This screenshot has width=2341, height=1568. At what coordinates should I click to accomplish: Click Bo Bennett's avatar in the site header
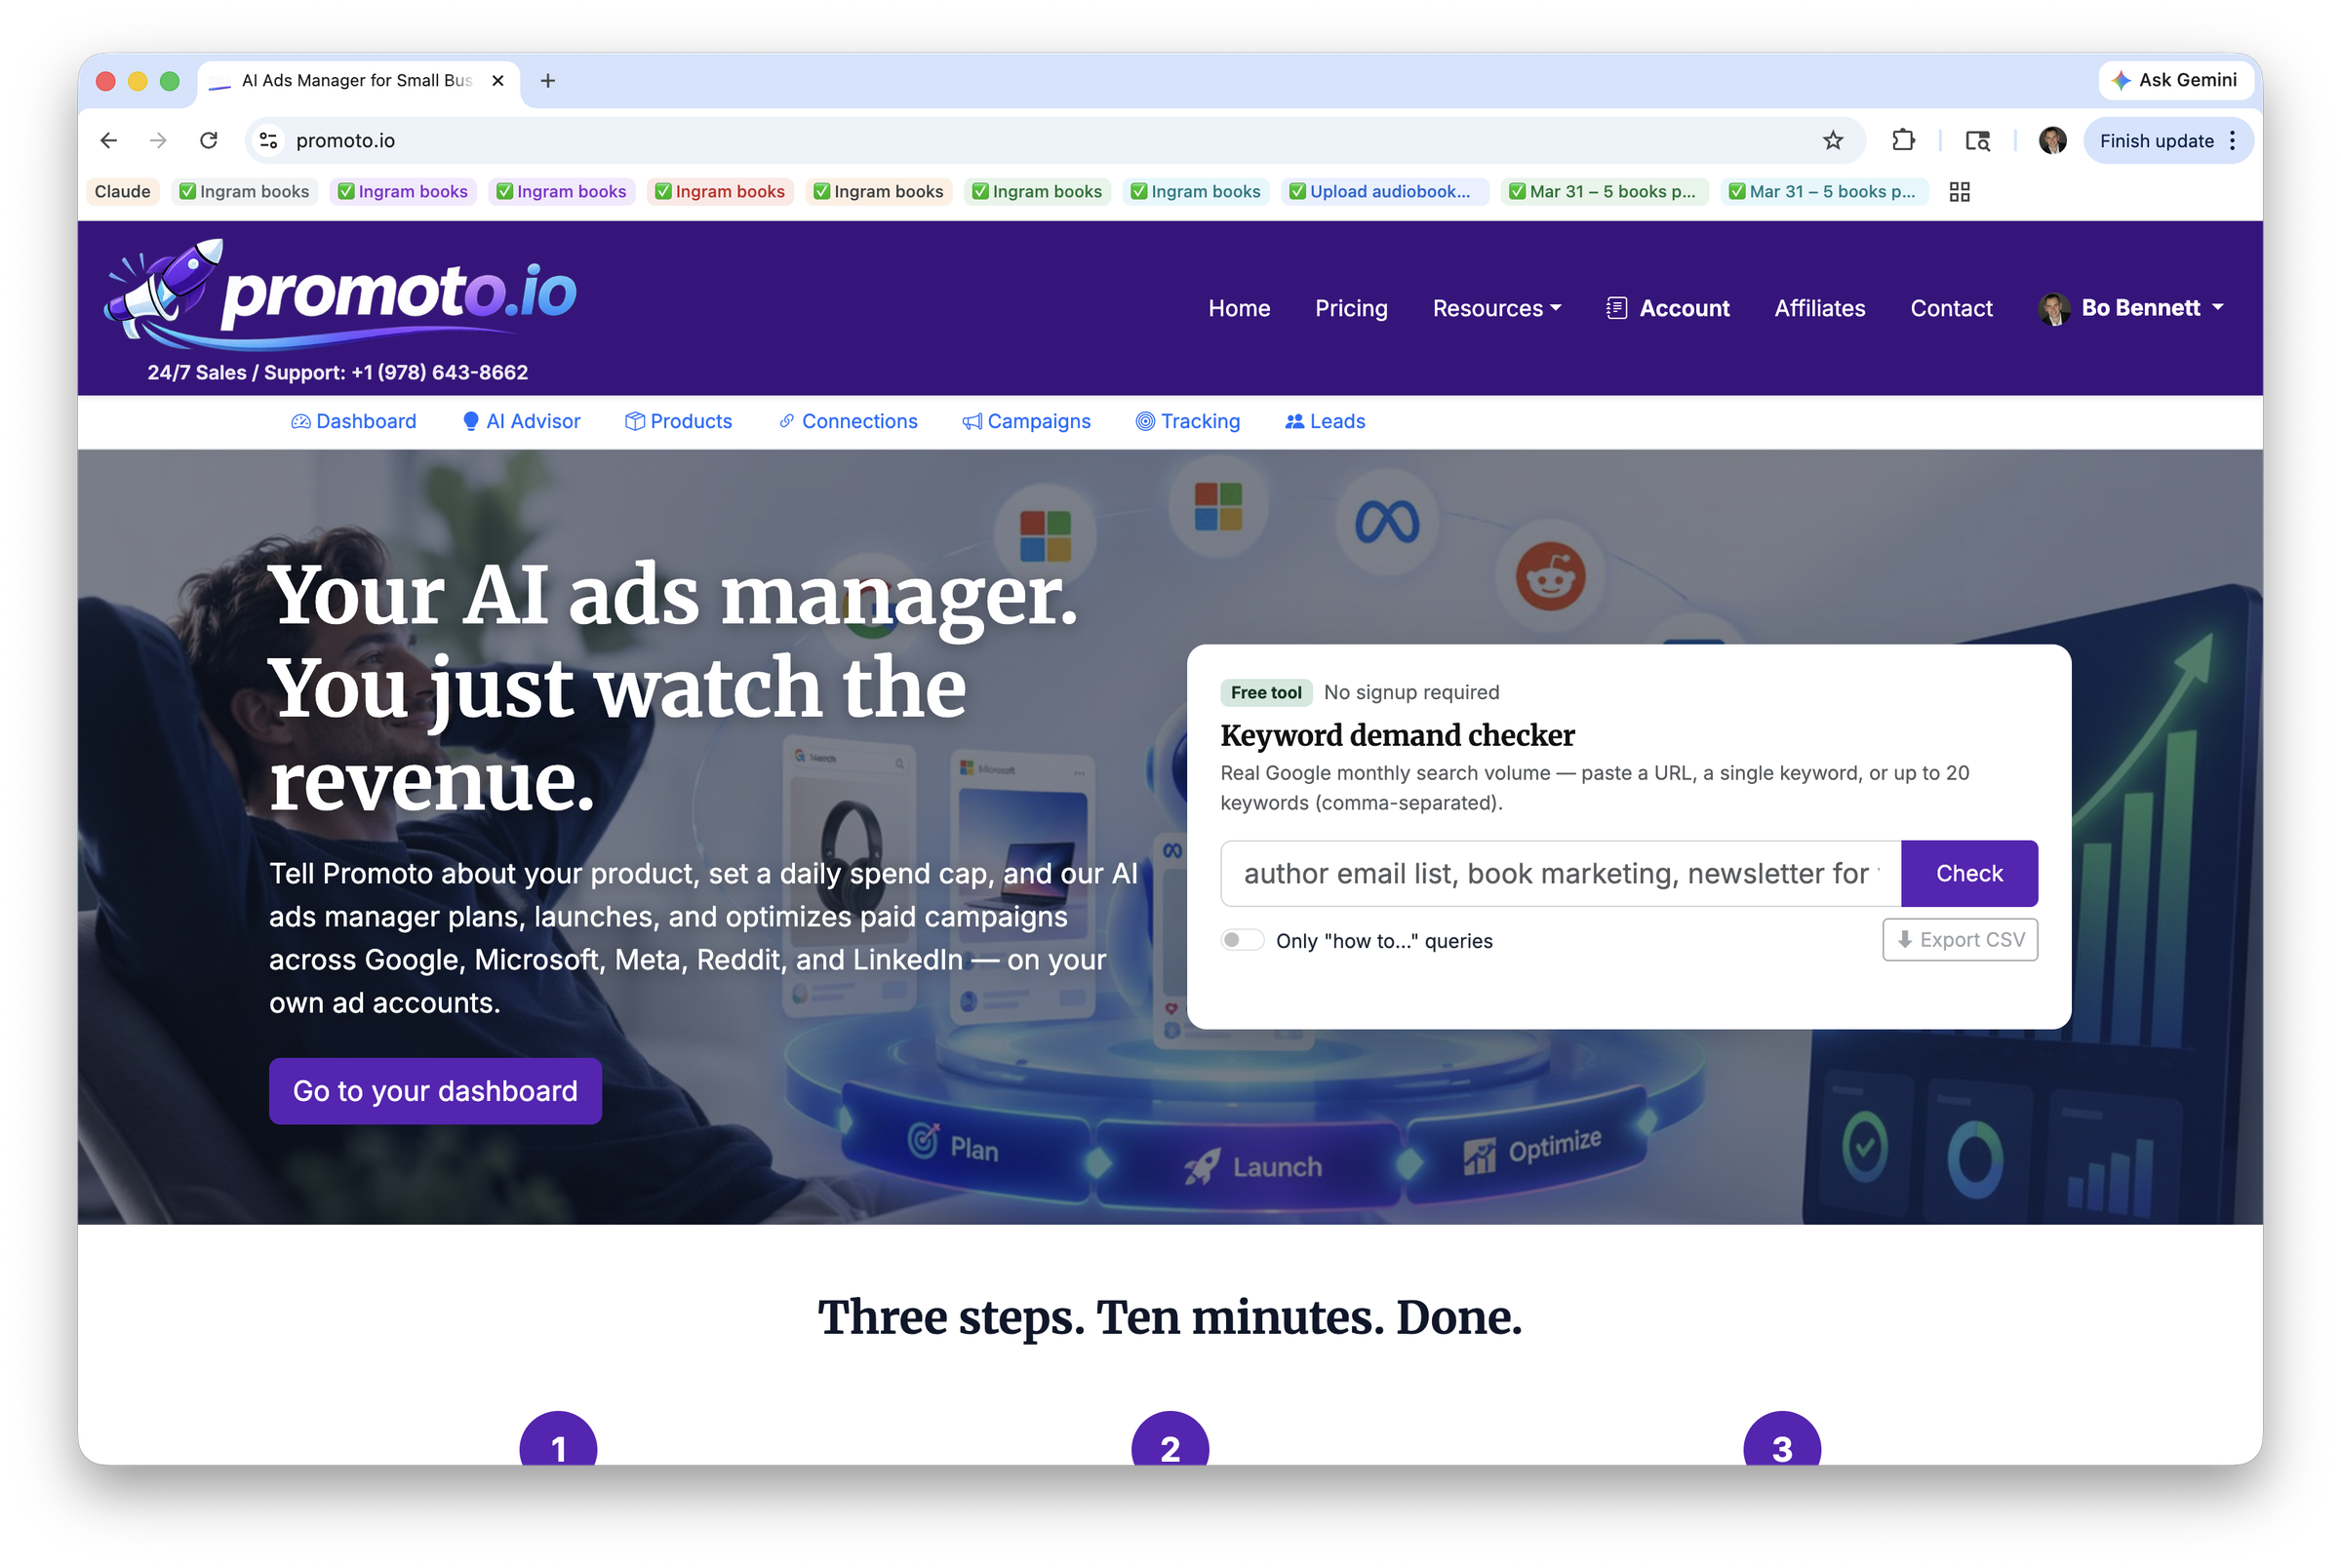(2053, 309)
